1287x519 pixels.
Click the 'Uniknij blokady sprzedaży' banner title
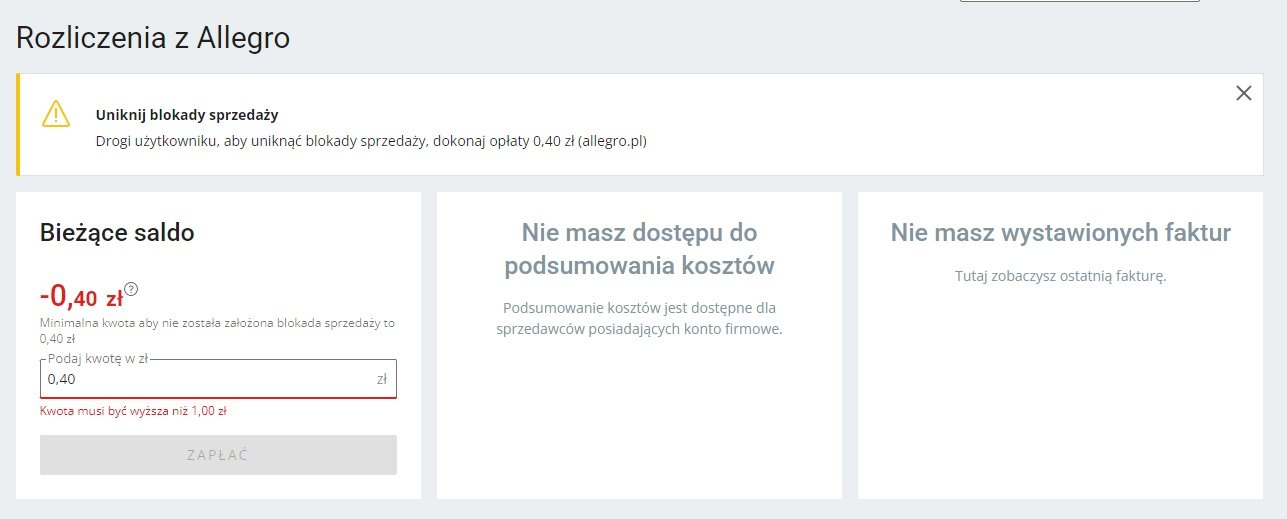click(187, 115)
